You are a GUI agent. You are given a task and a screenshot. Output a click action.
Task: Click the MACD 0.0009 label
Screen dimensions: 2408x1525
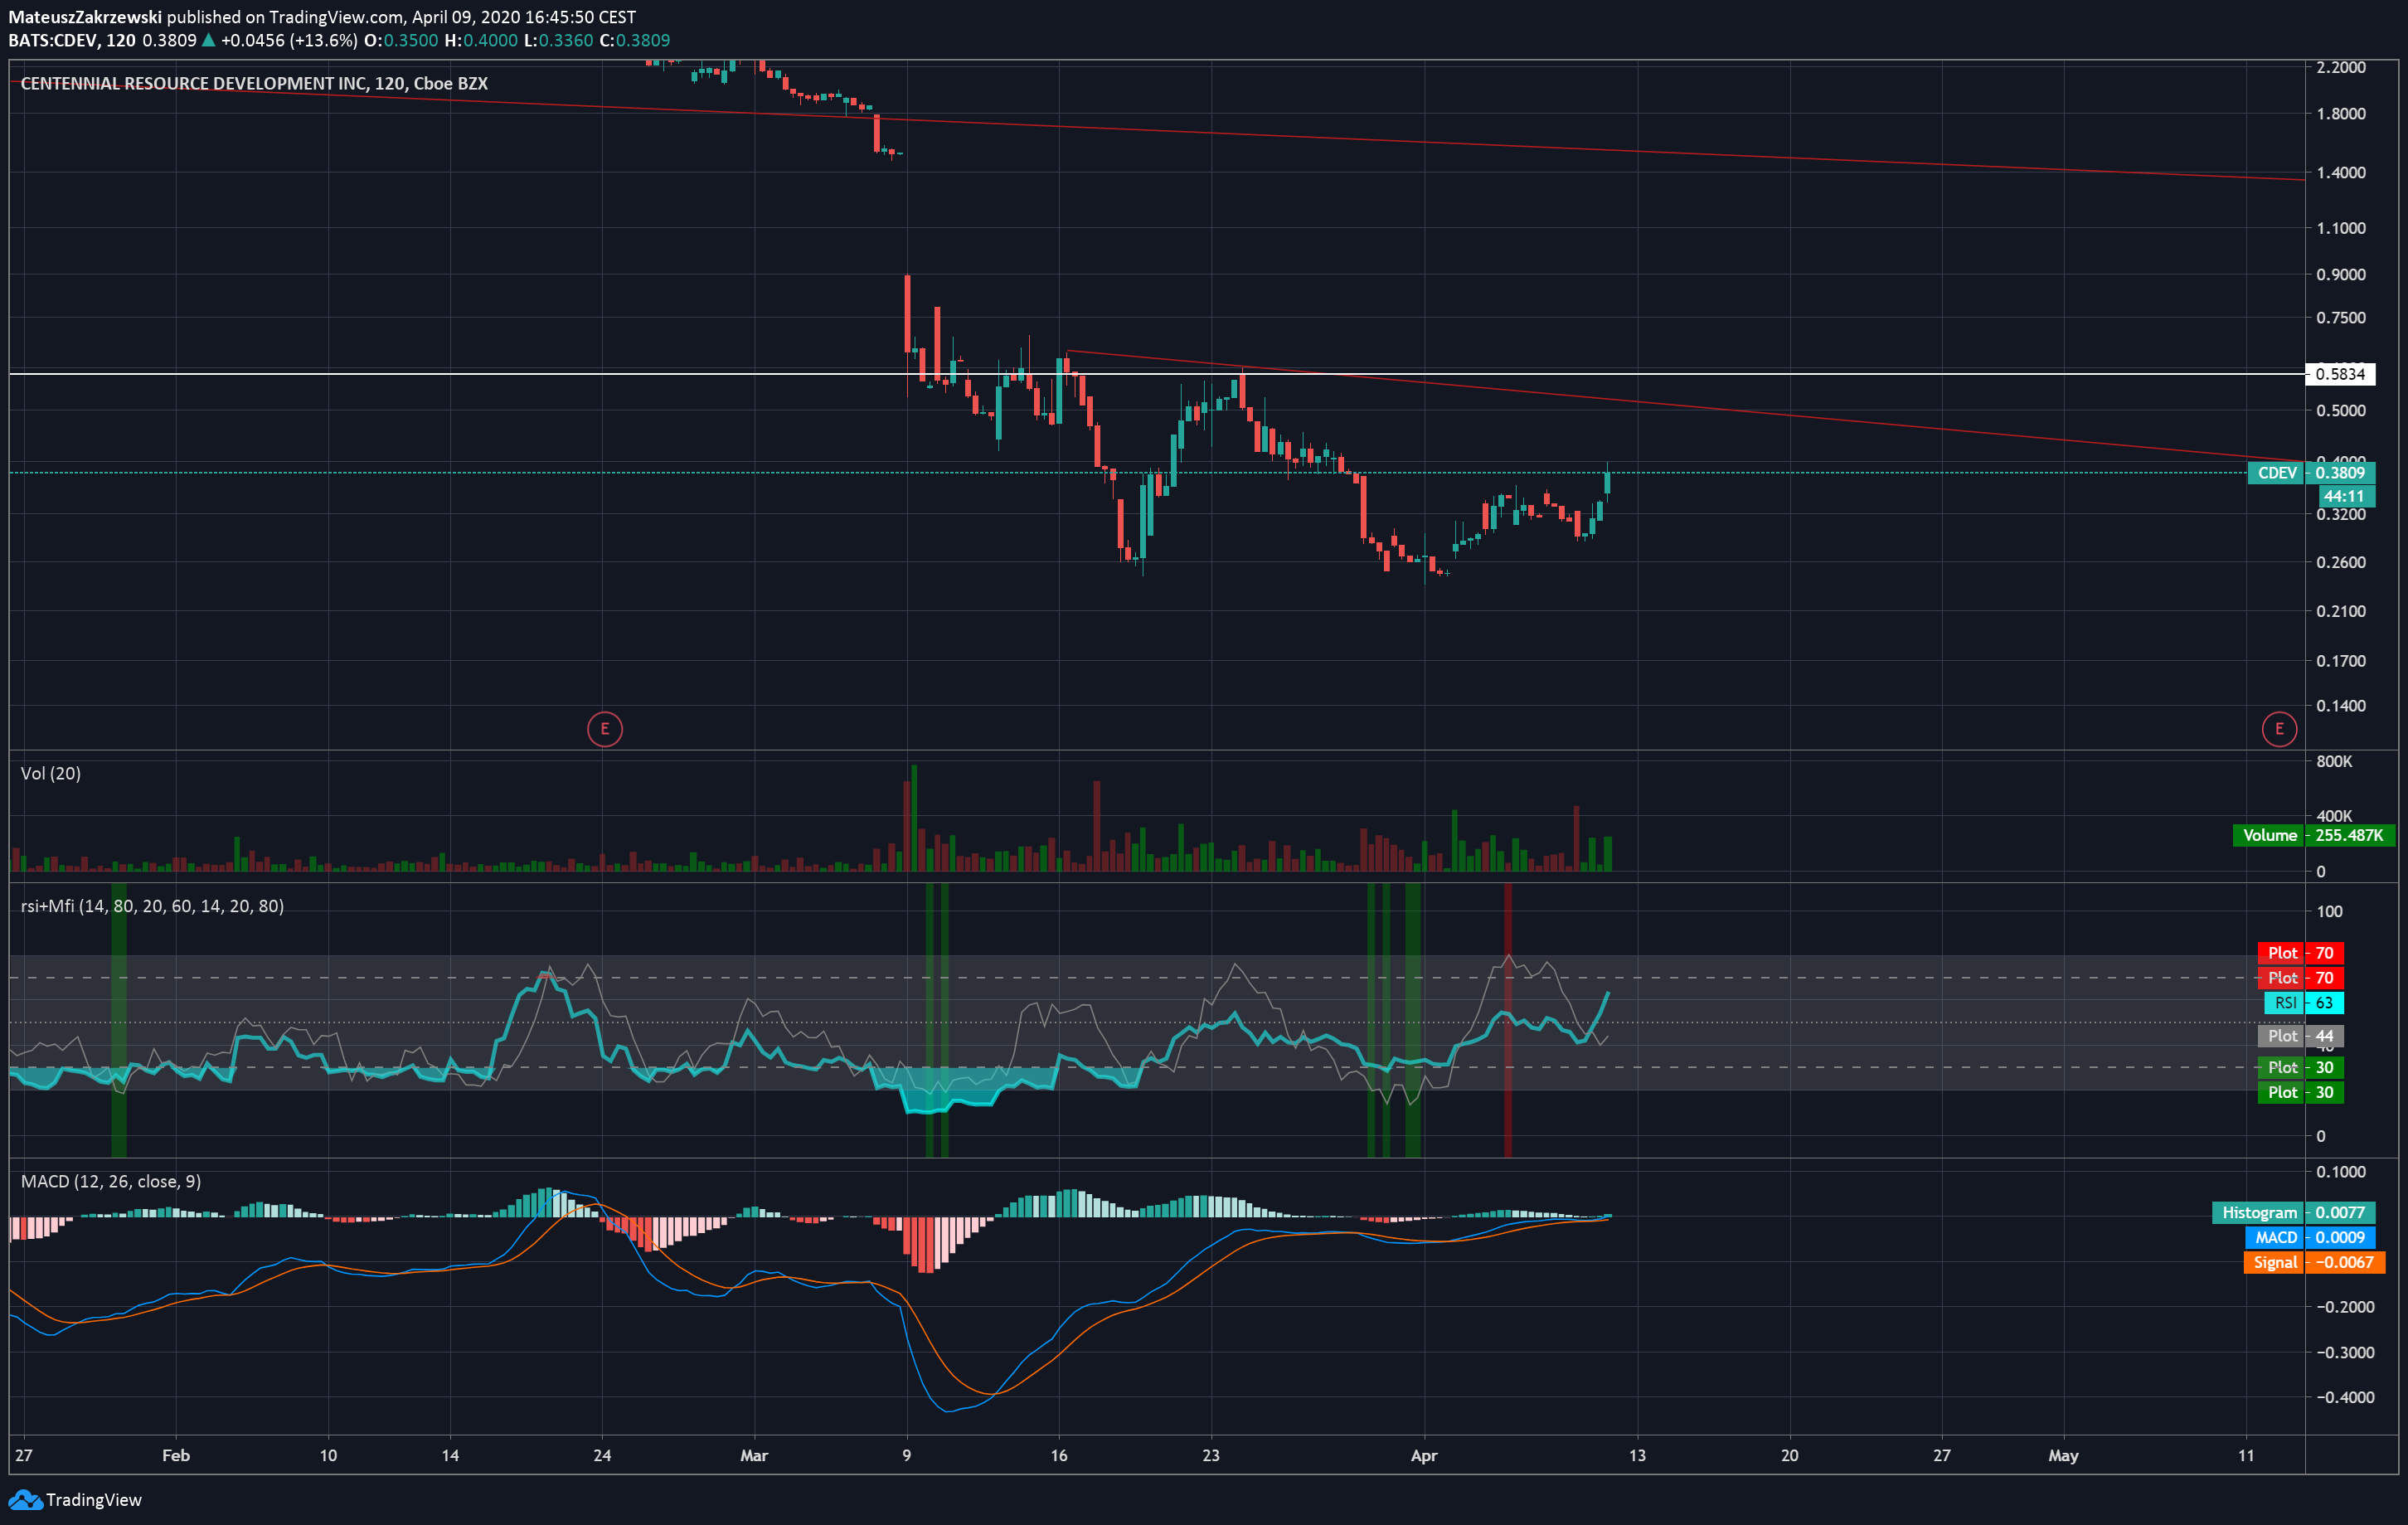(x=2309, y=1238)
